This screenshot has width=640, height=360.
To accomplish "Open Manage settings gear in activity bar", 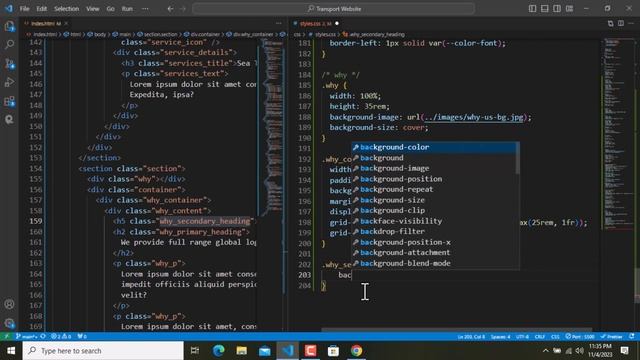I will (x=9, y=323).
